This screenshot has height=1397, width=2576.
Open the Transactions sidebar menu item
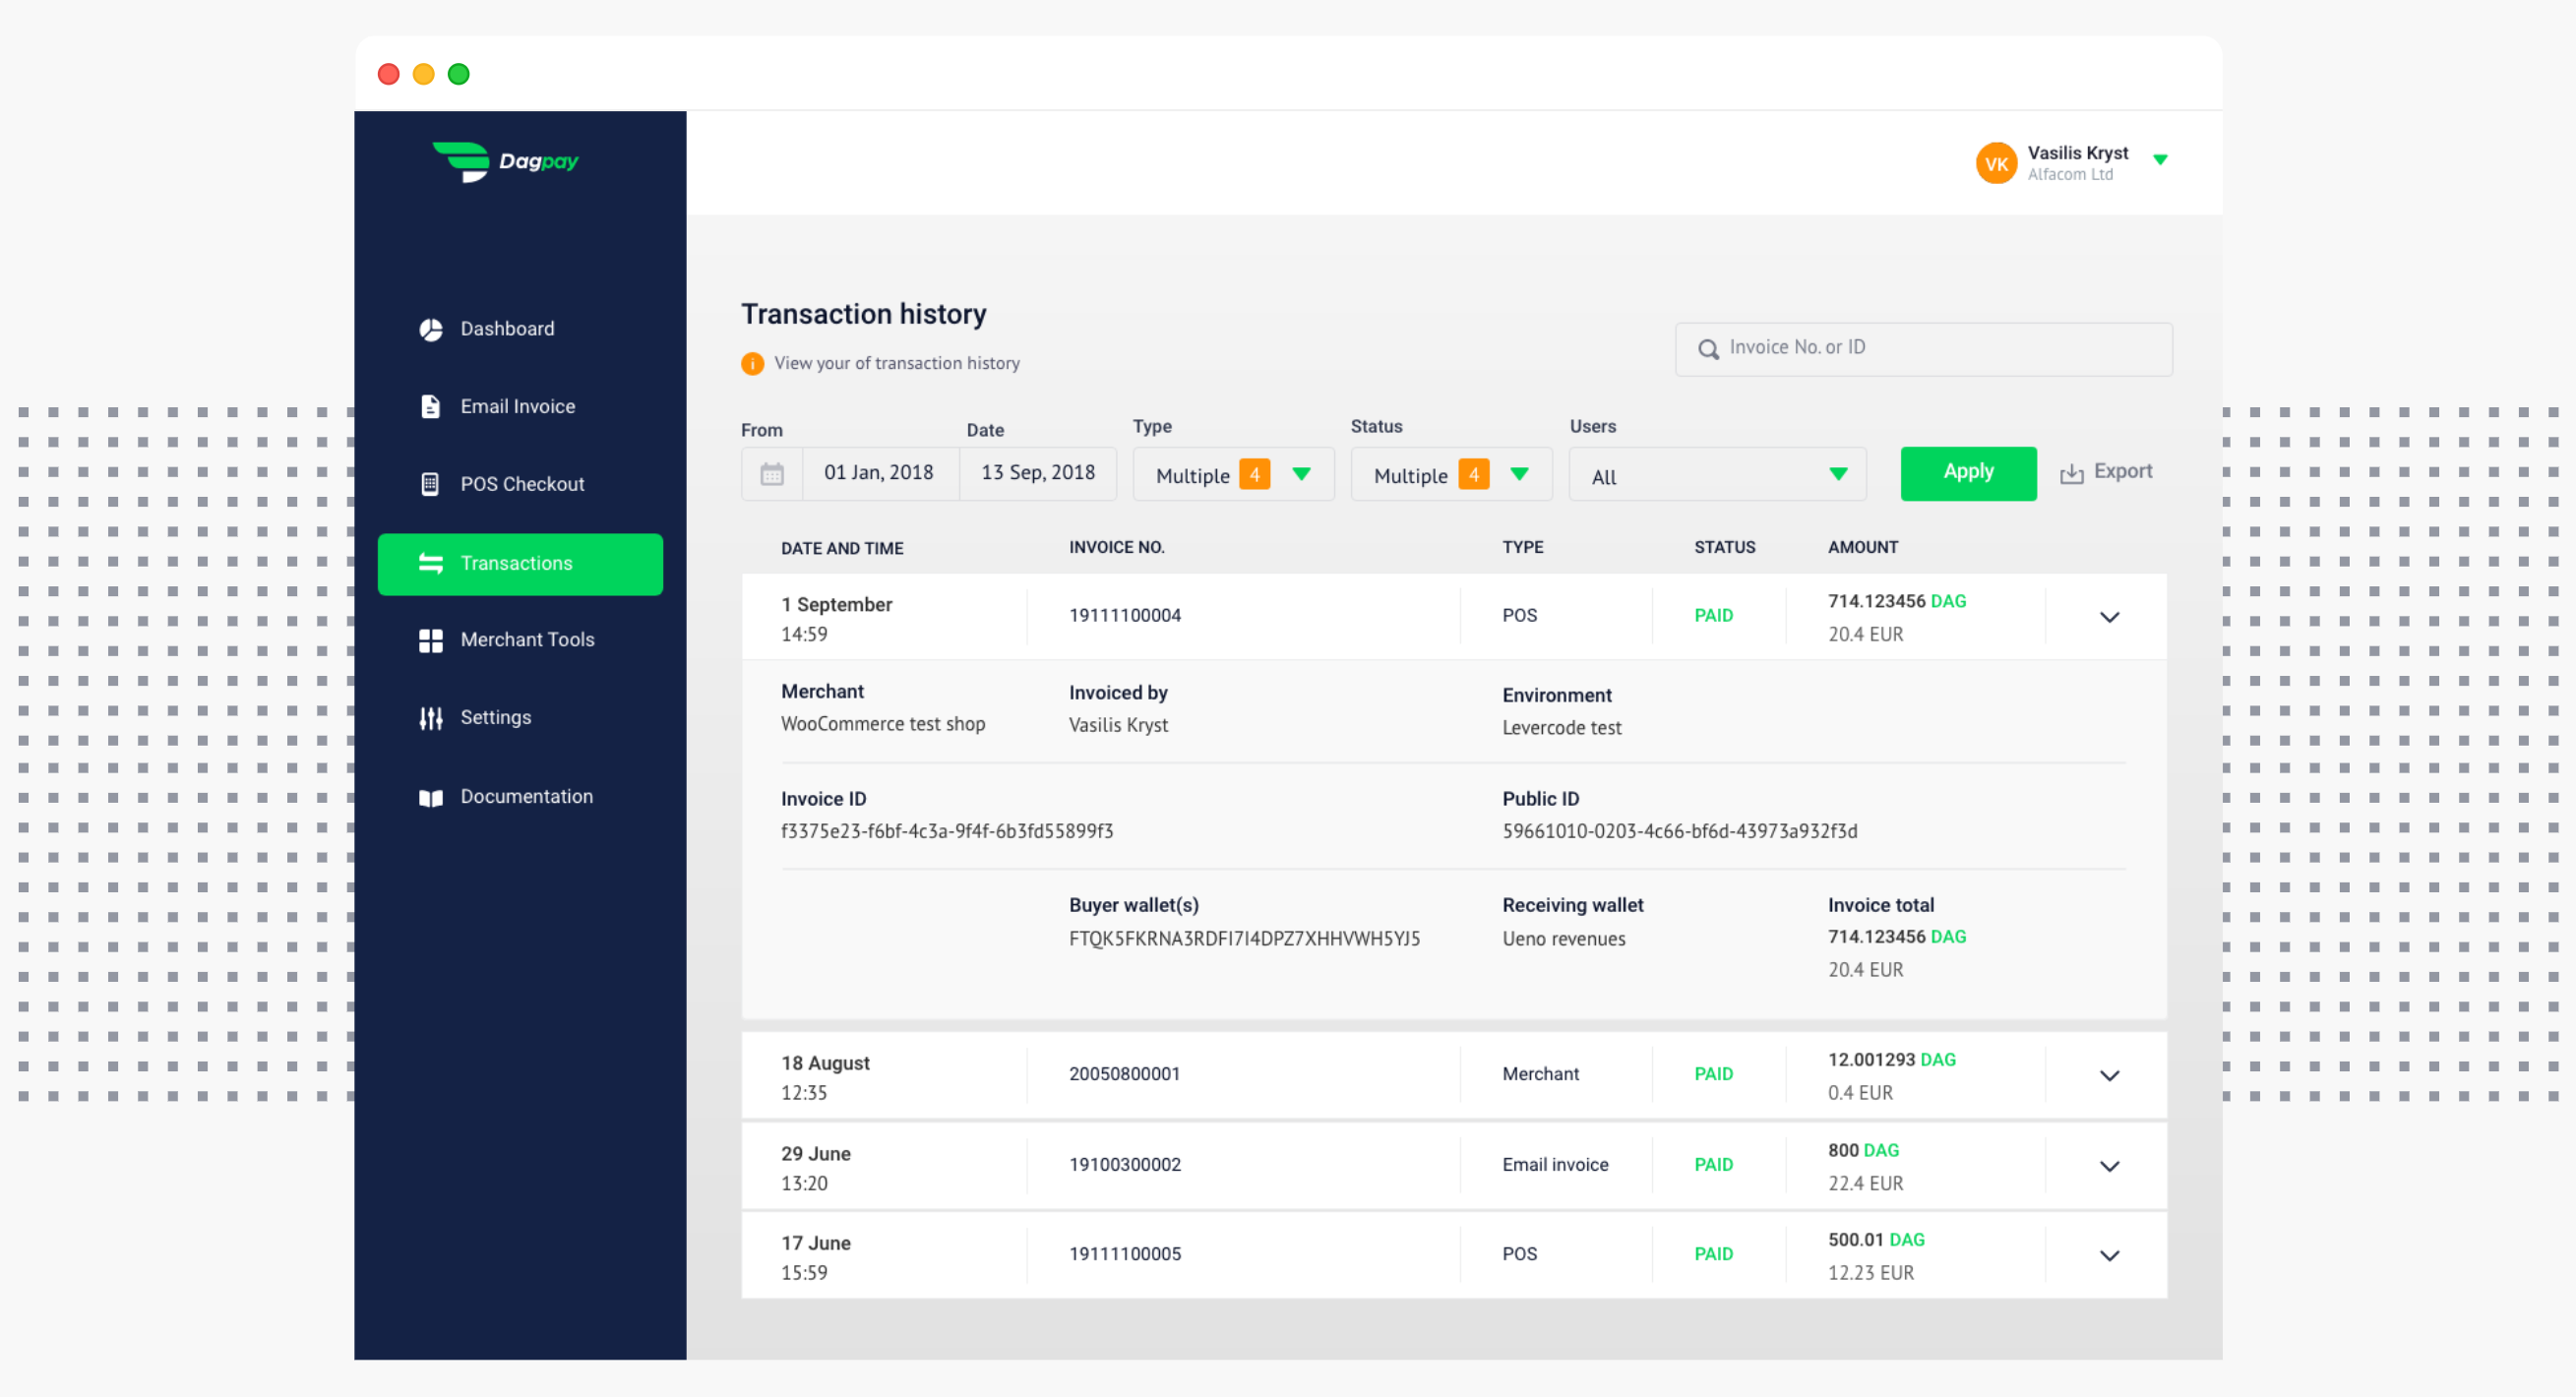click(519, 564)
